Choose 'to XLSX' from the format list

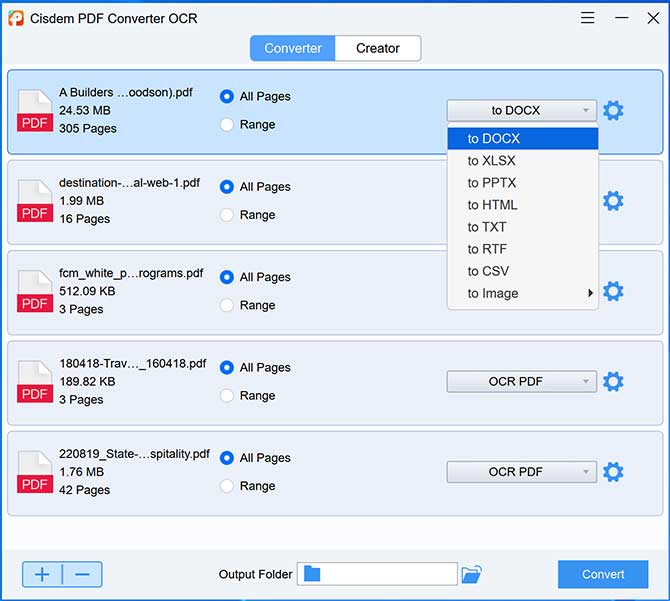491,161
